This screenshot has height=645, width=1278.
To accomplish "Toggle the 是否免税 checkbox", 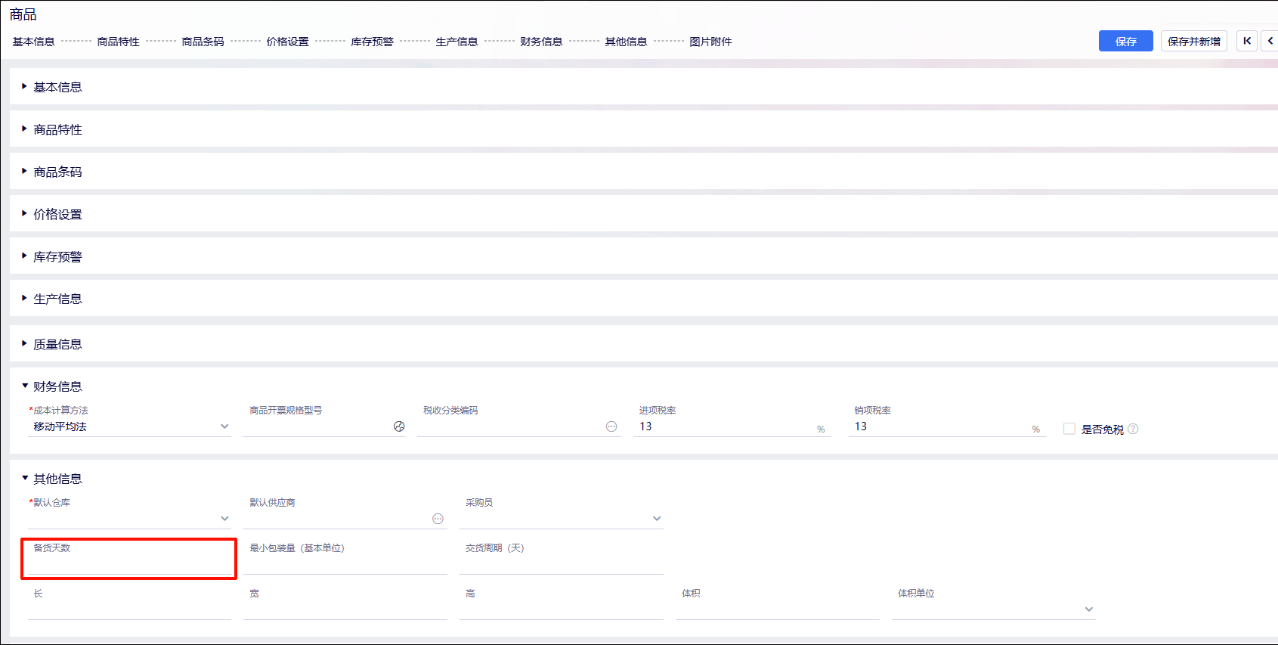I will (1069, 429).
